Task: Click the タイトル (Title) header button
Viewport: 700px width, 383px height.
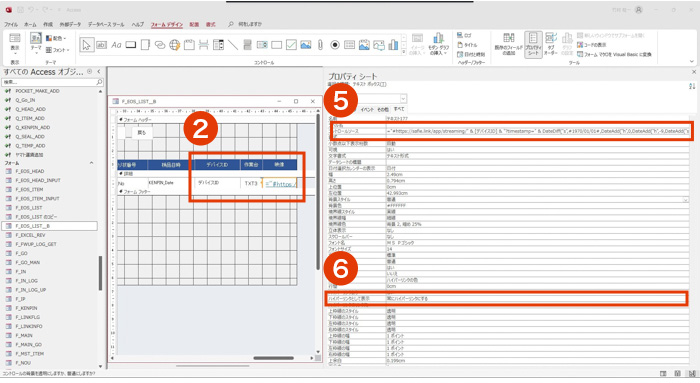Action: coord(467,45)
